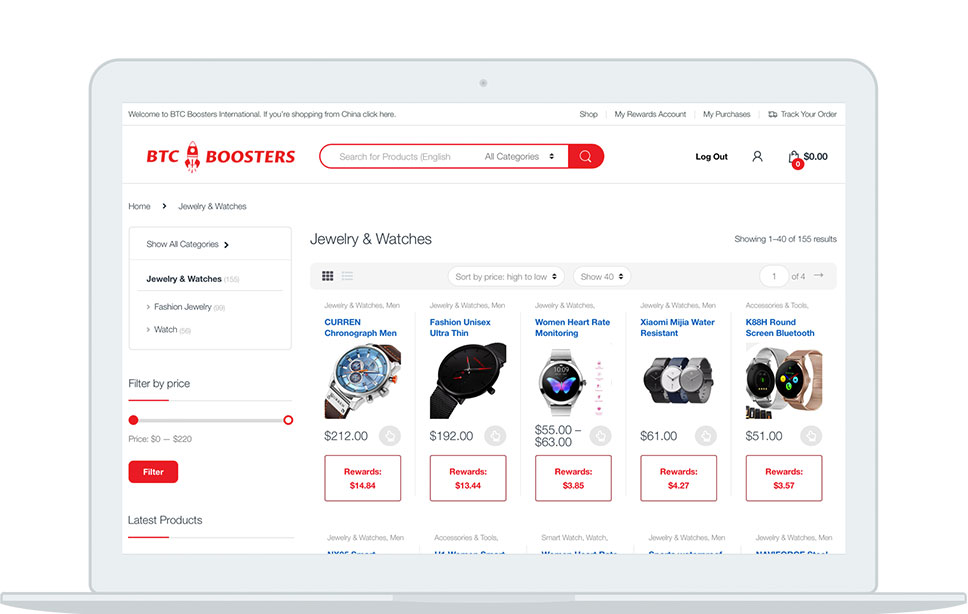Image resolution: width=968 pixels, height=614 pixels.
Task: Click the Rewards: $4.27 box
Action: coord(678,478)
